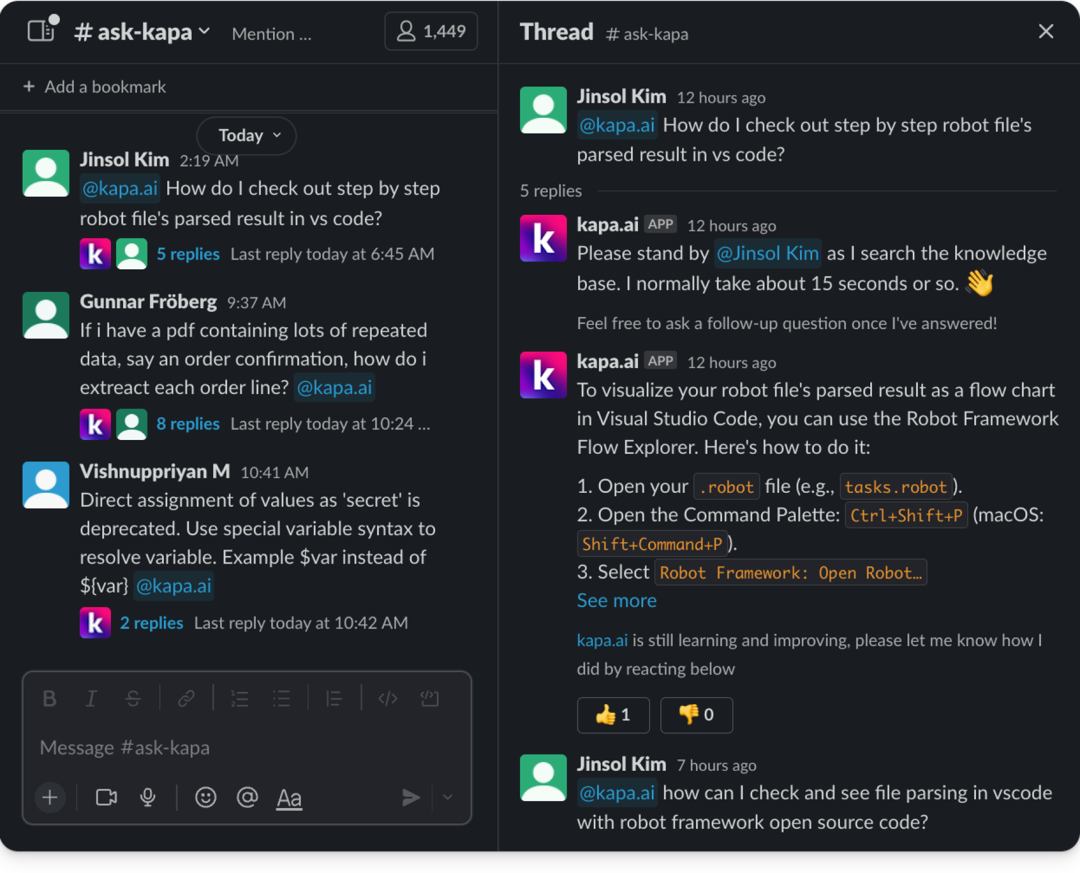
Task: Open the ask-kapa channel name dropdown
Action: tap(143, 32)
